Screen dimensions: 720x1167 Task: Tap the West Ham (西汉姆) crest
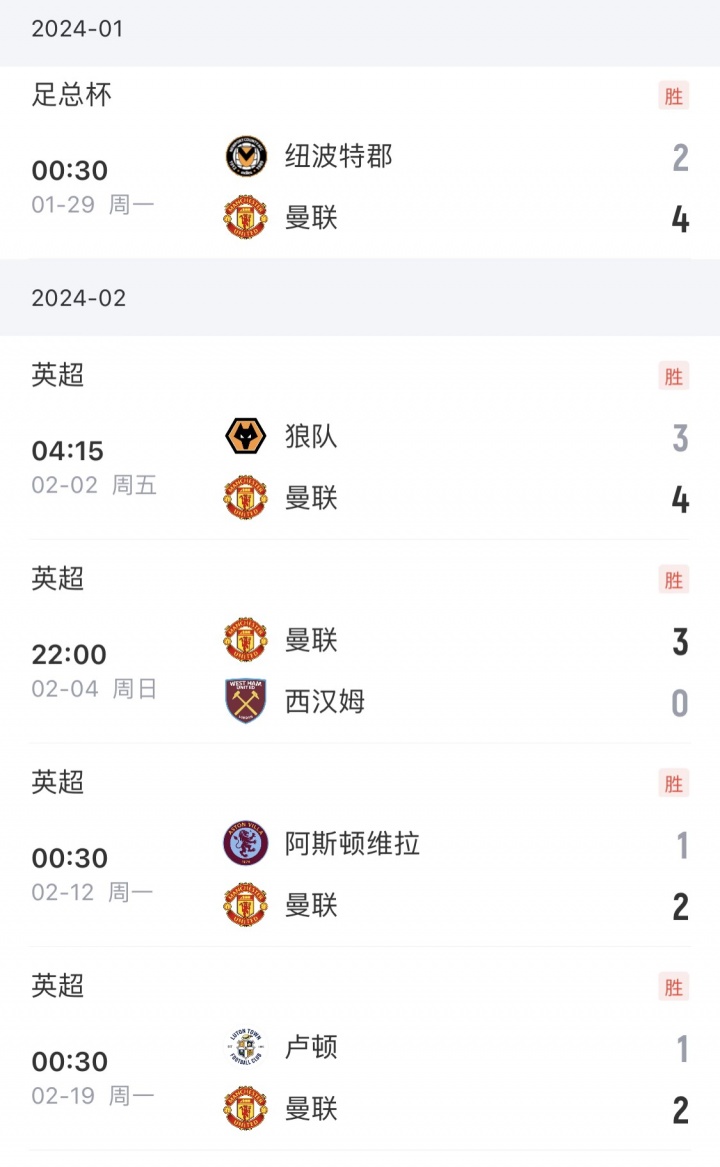click(245, 701)
